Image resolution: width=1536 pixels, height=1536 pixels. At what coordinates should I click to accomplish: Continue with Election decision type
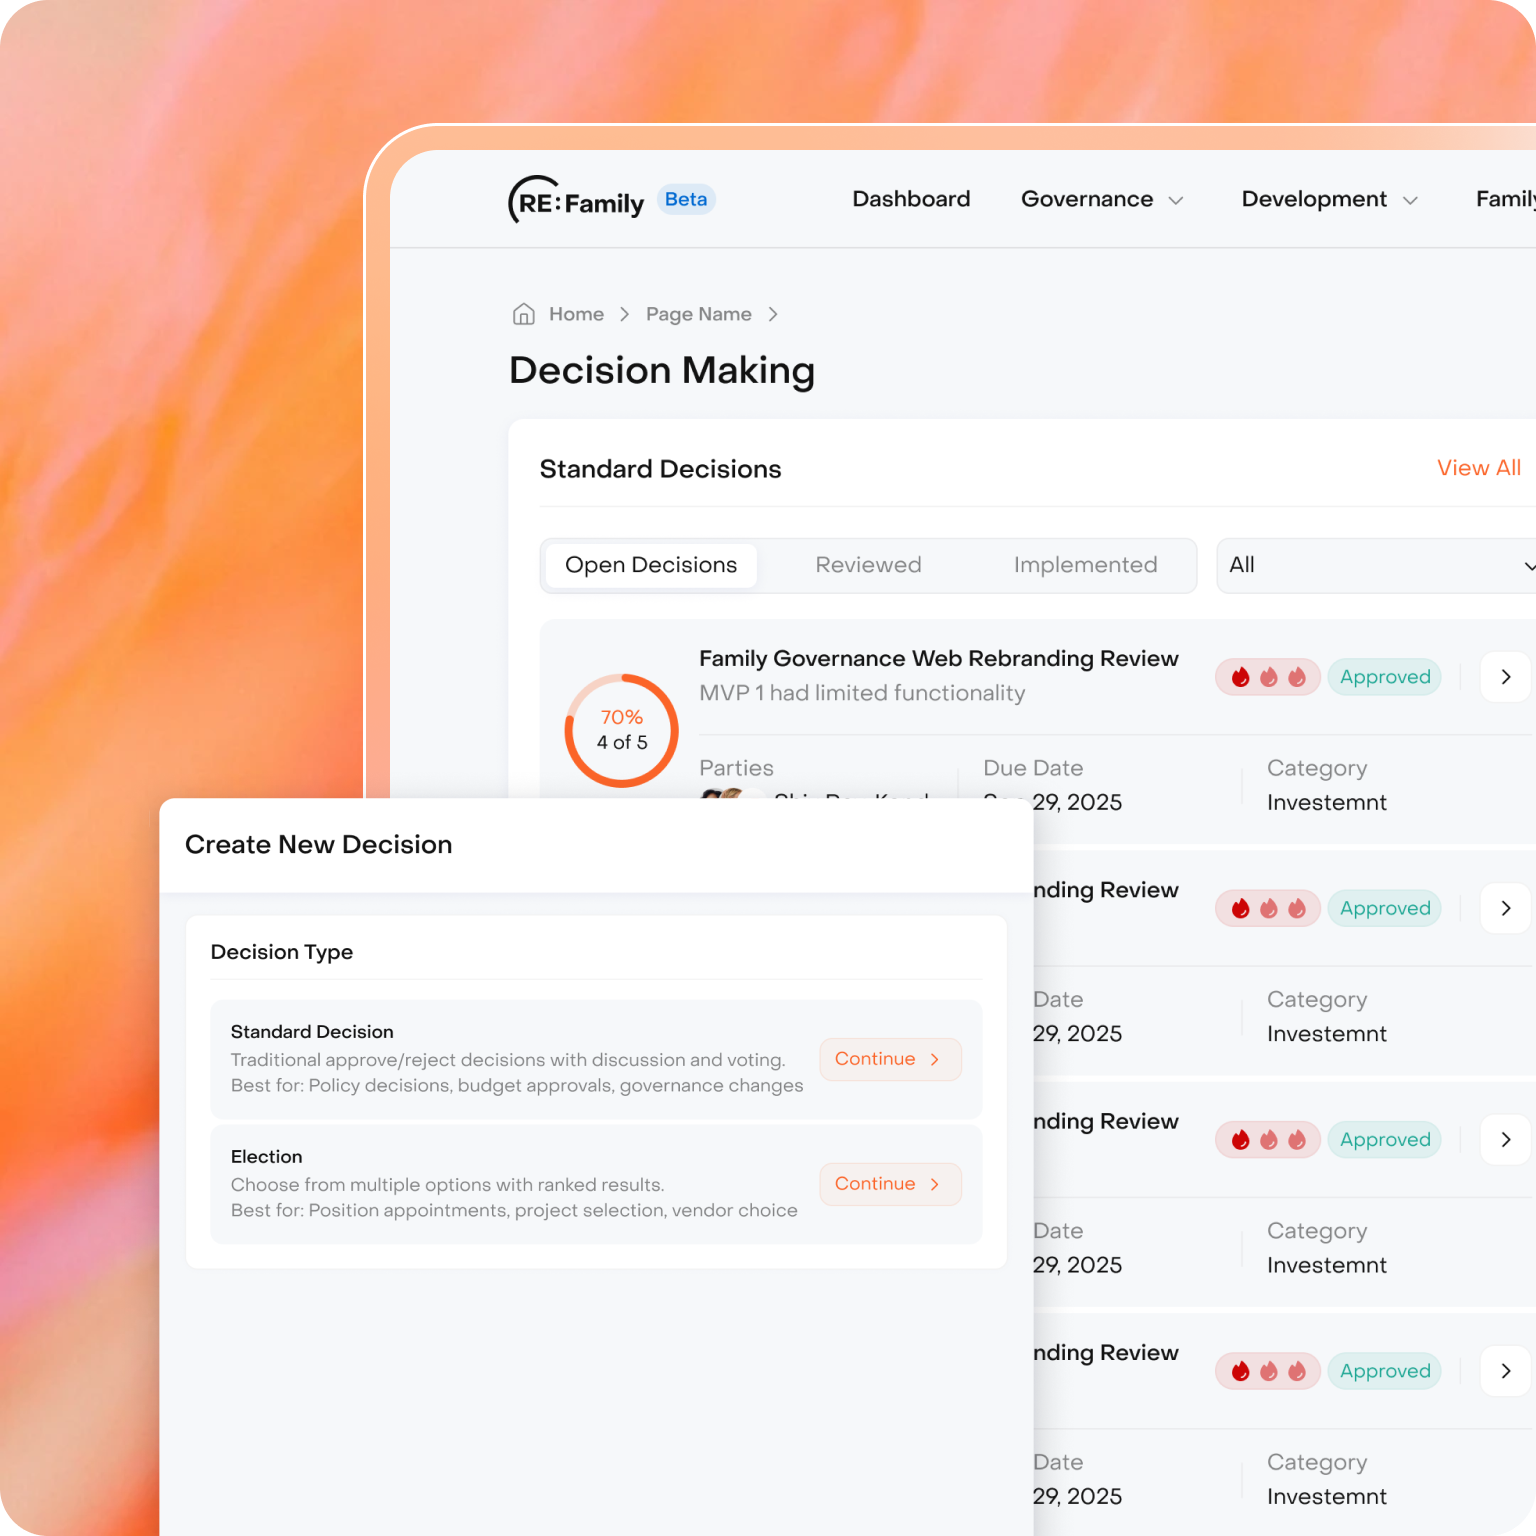890,1184
